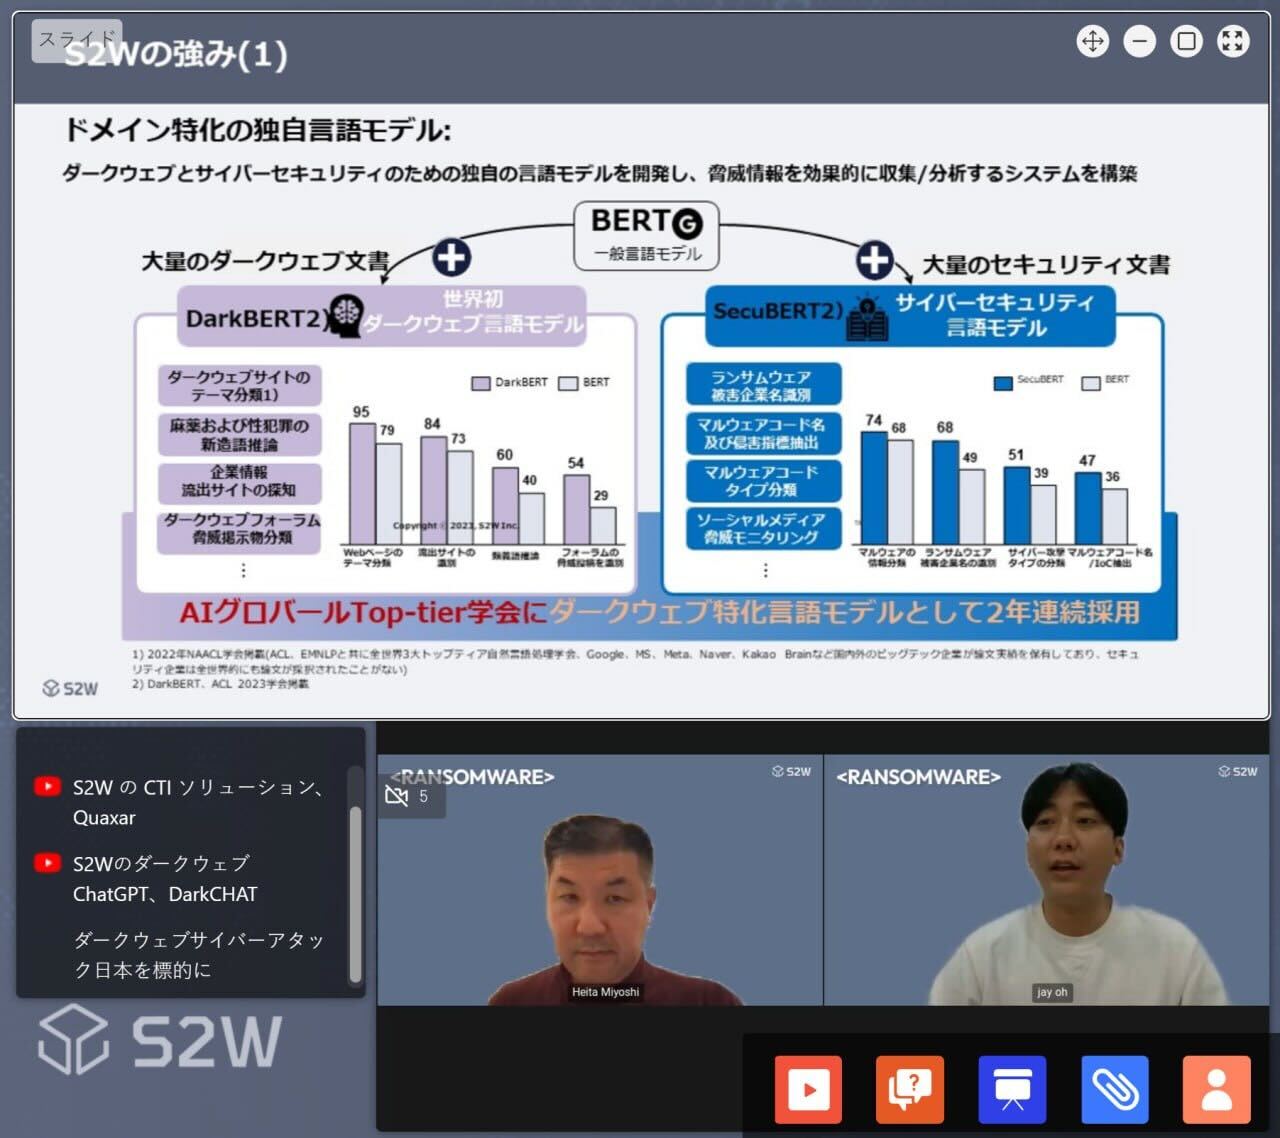Toggle the camera-off indicator showing 5

click(408, 796)
